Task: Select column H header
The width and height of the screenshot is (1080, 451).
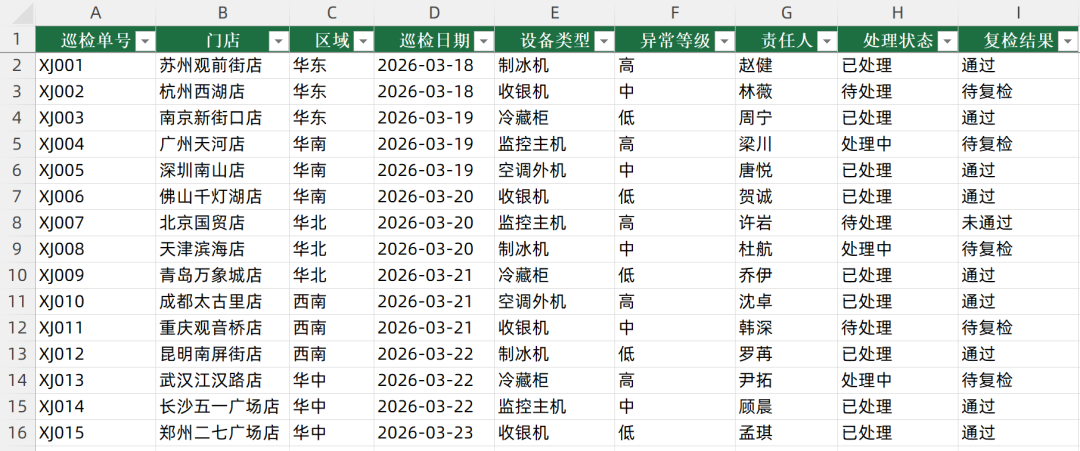Action: tap(897, 12)
